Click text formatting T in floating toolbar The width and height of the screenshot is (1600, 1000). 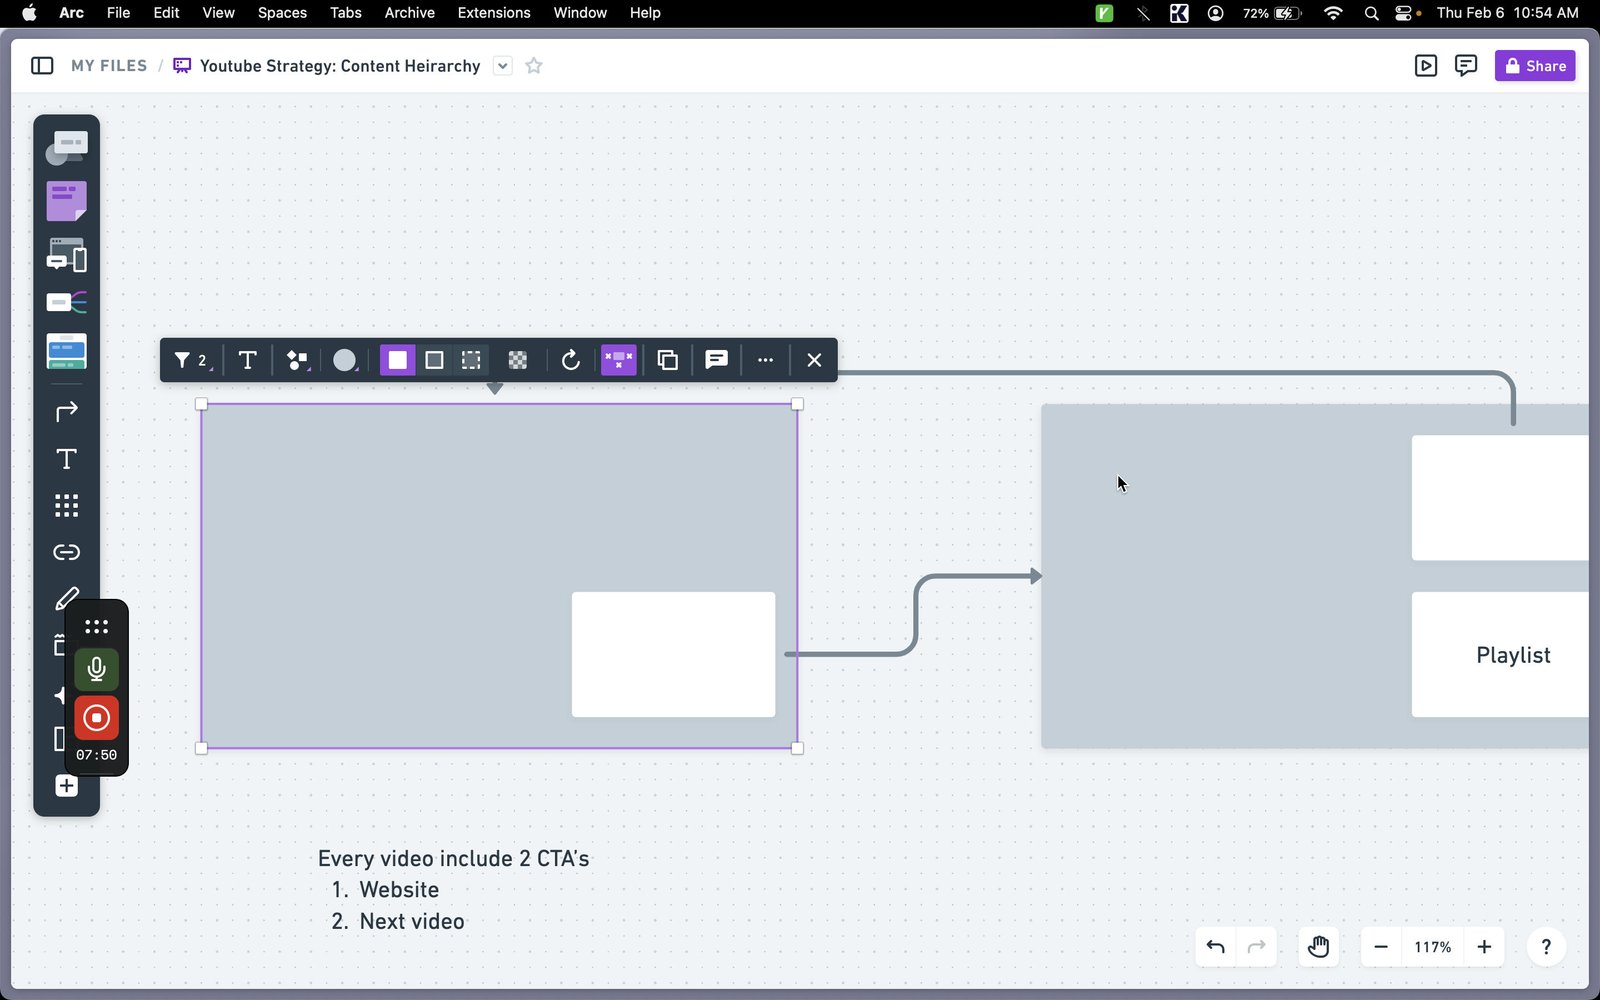pos(247,360)
